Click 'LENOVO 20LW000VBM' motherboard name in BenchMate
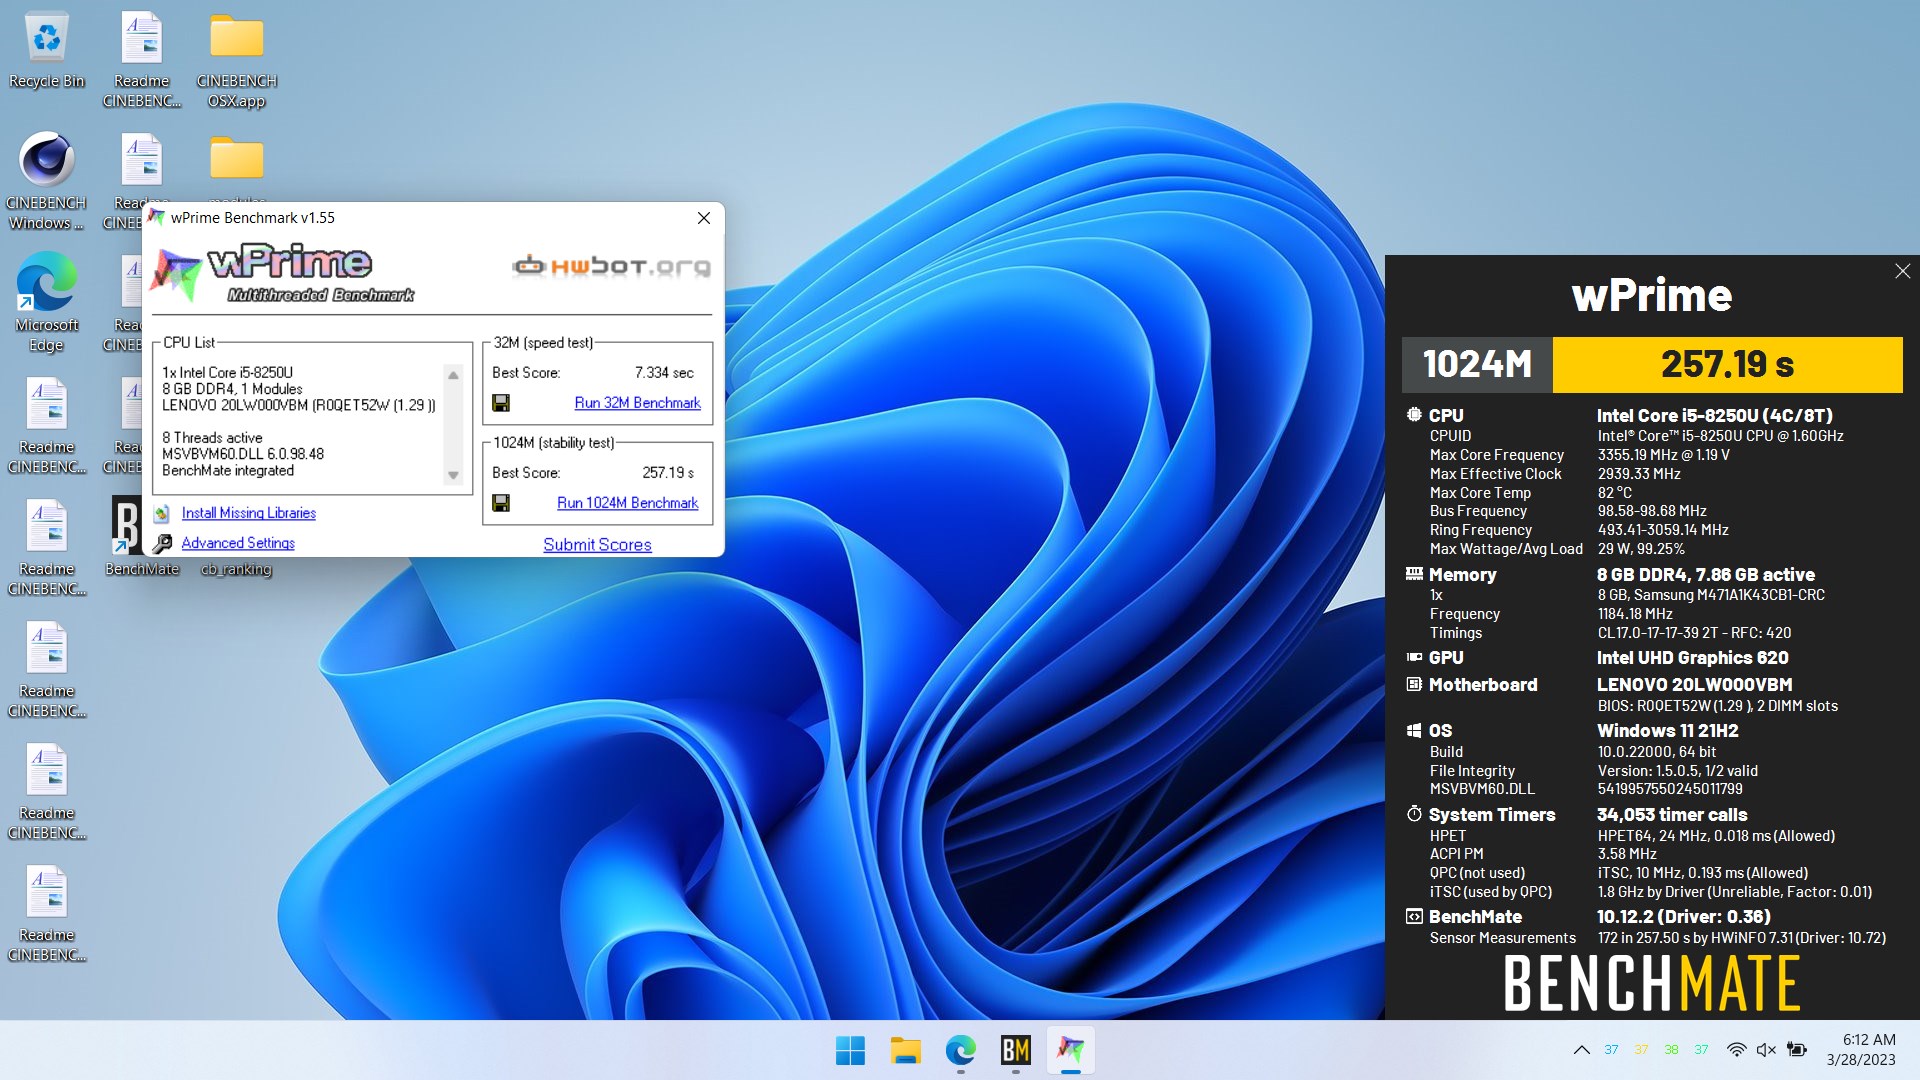 [x=1694, y=685]
